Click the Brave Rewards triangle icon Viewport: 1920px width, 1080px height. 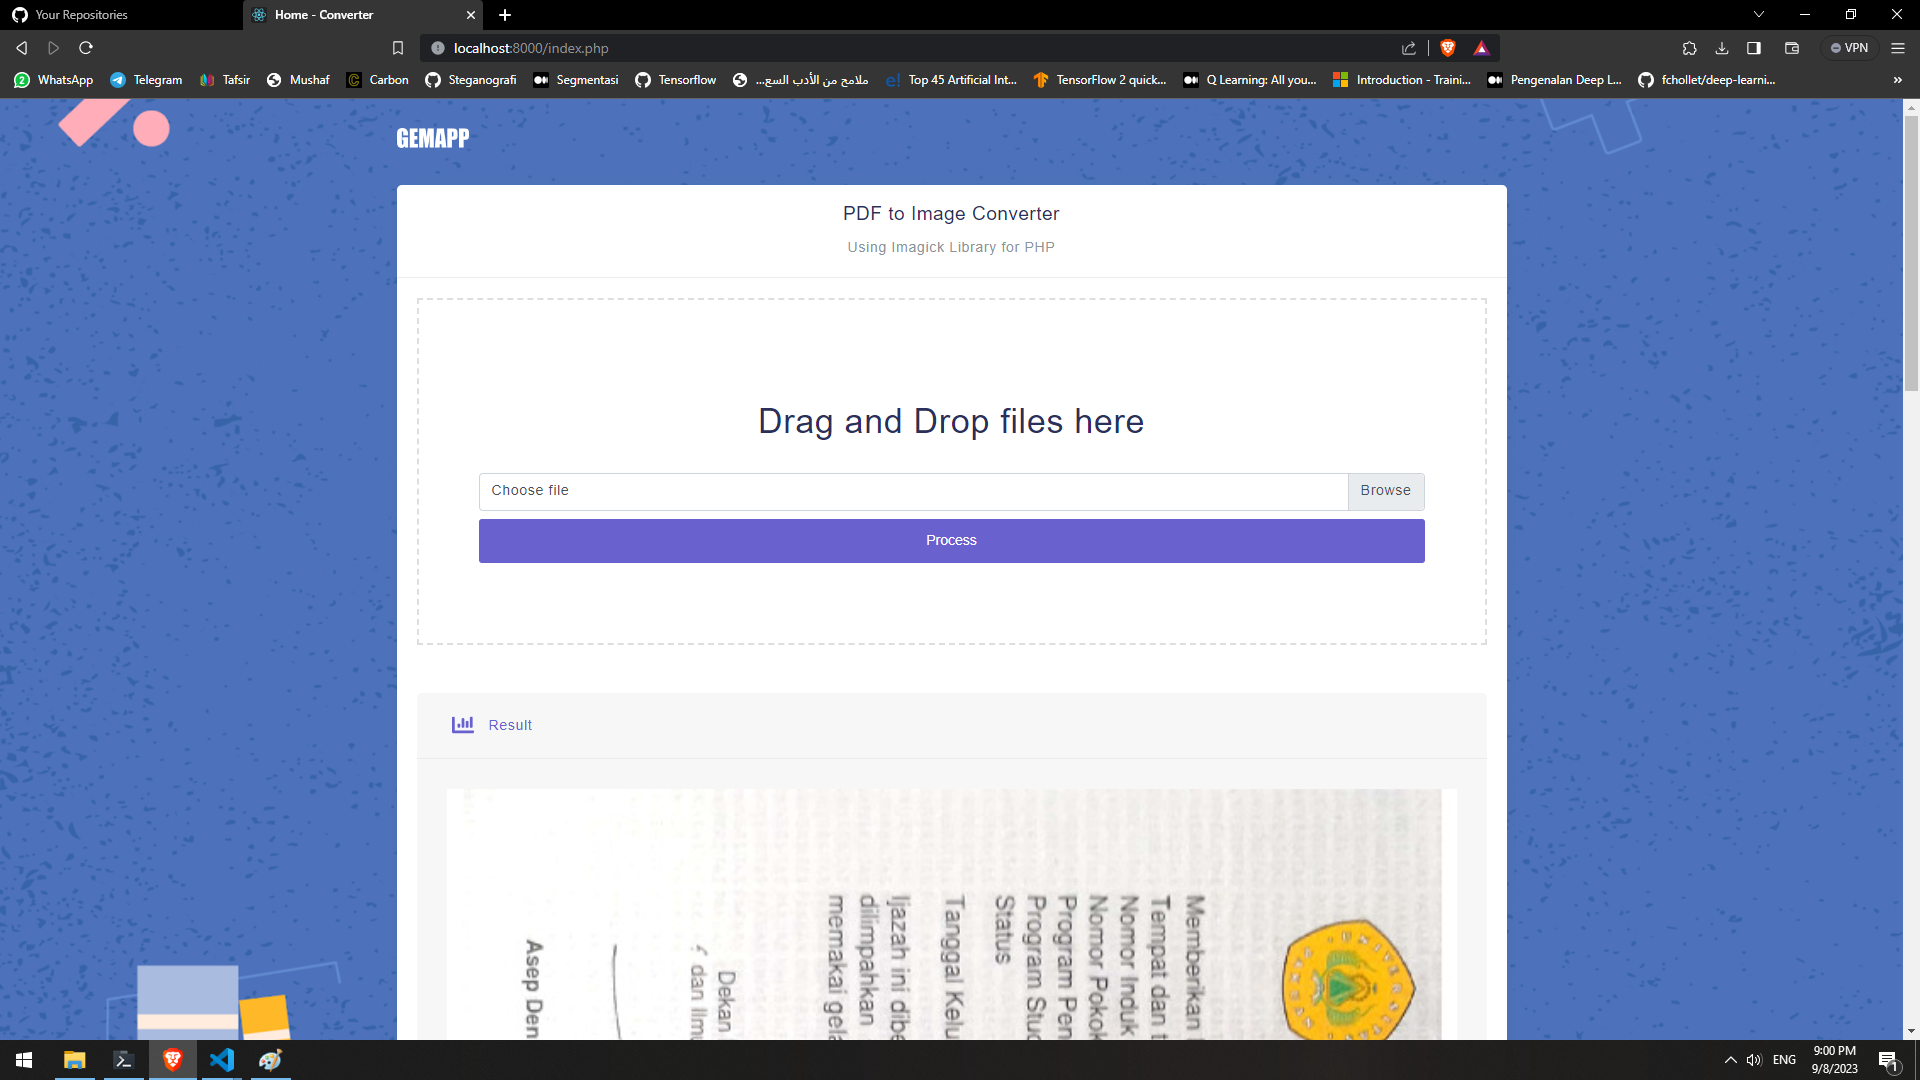pos(1481,48)
